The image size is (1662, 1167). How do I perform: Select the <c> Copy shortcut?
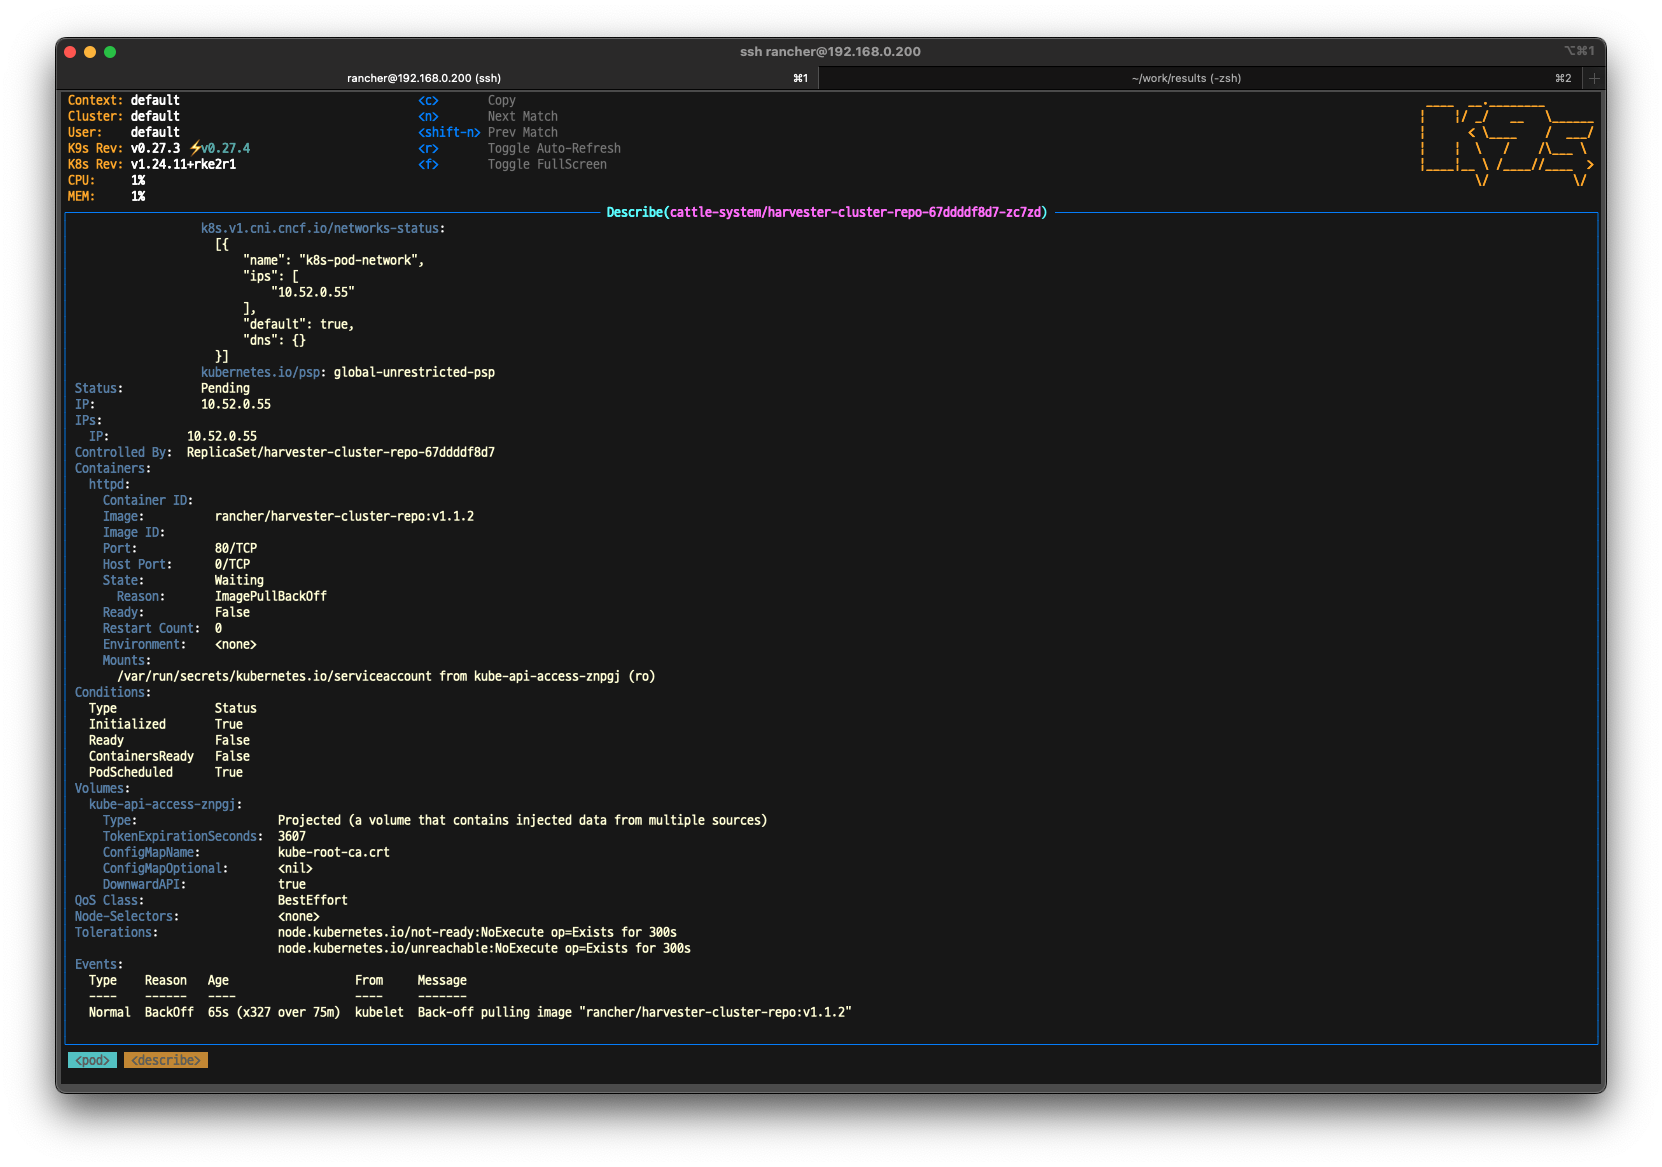click(x=429, y=100)
